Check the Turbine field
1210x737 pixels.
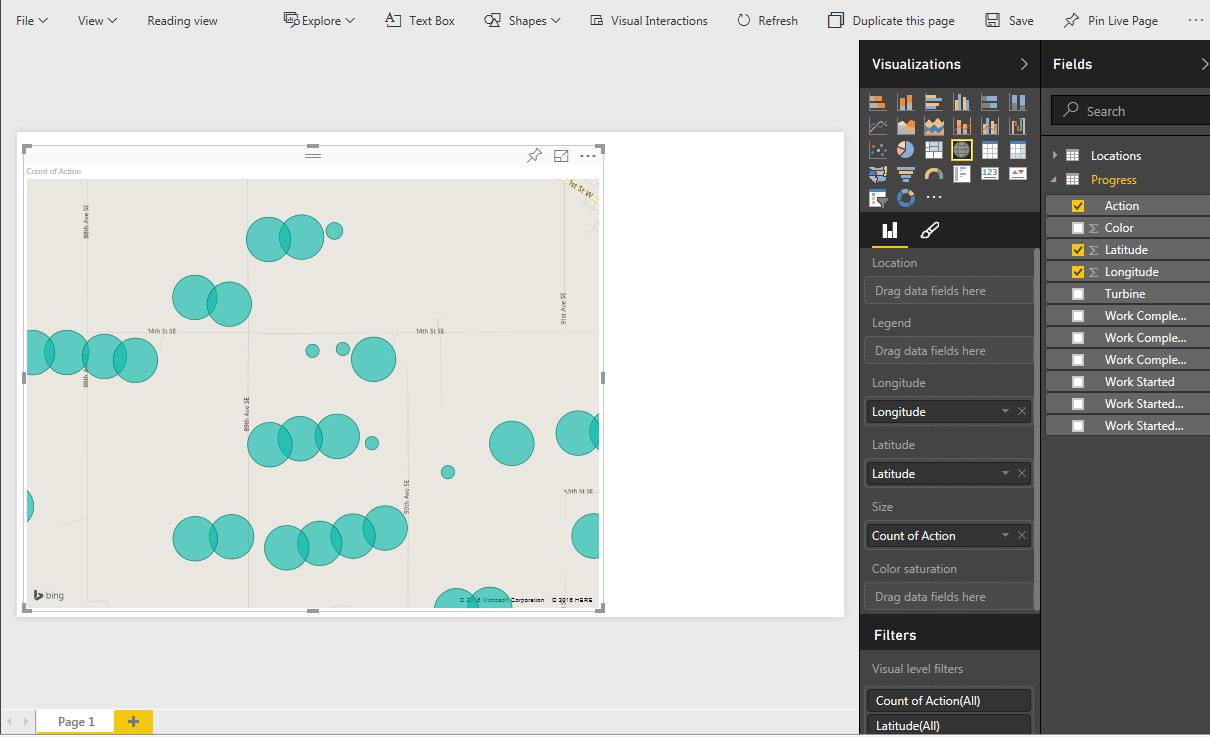click(x=1078, y=294)
